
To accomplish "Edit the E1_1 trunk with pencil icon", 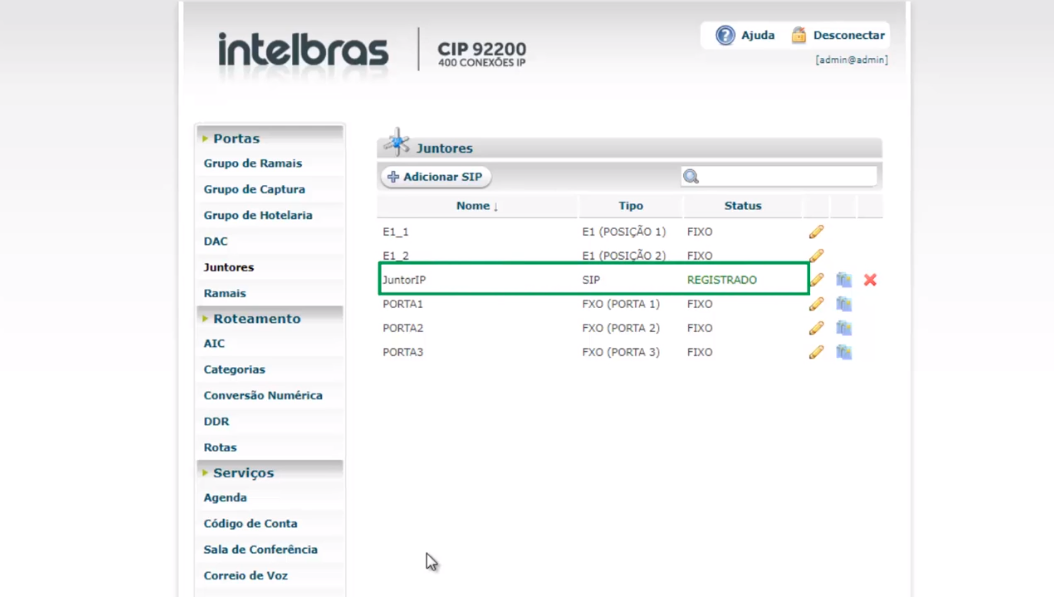I will pos(816,232).
